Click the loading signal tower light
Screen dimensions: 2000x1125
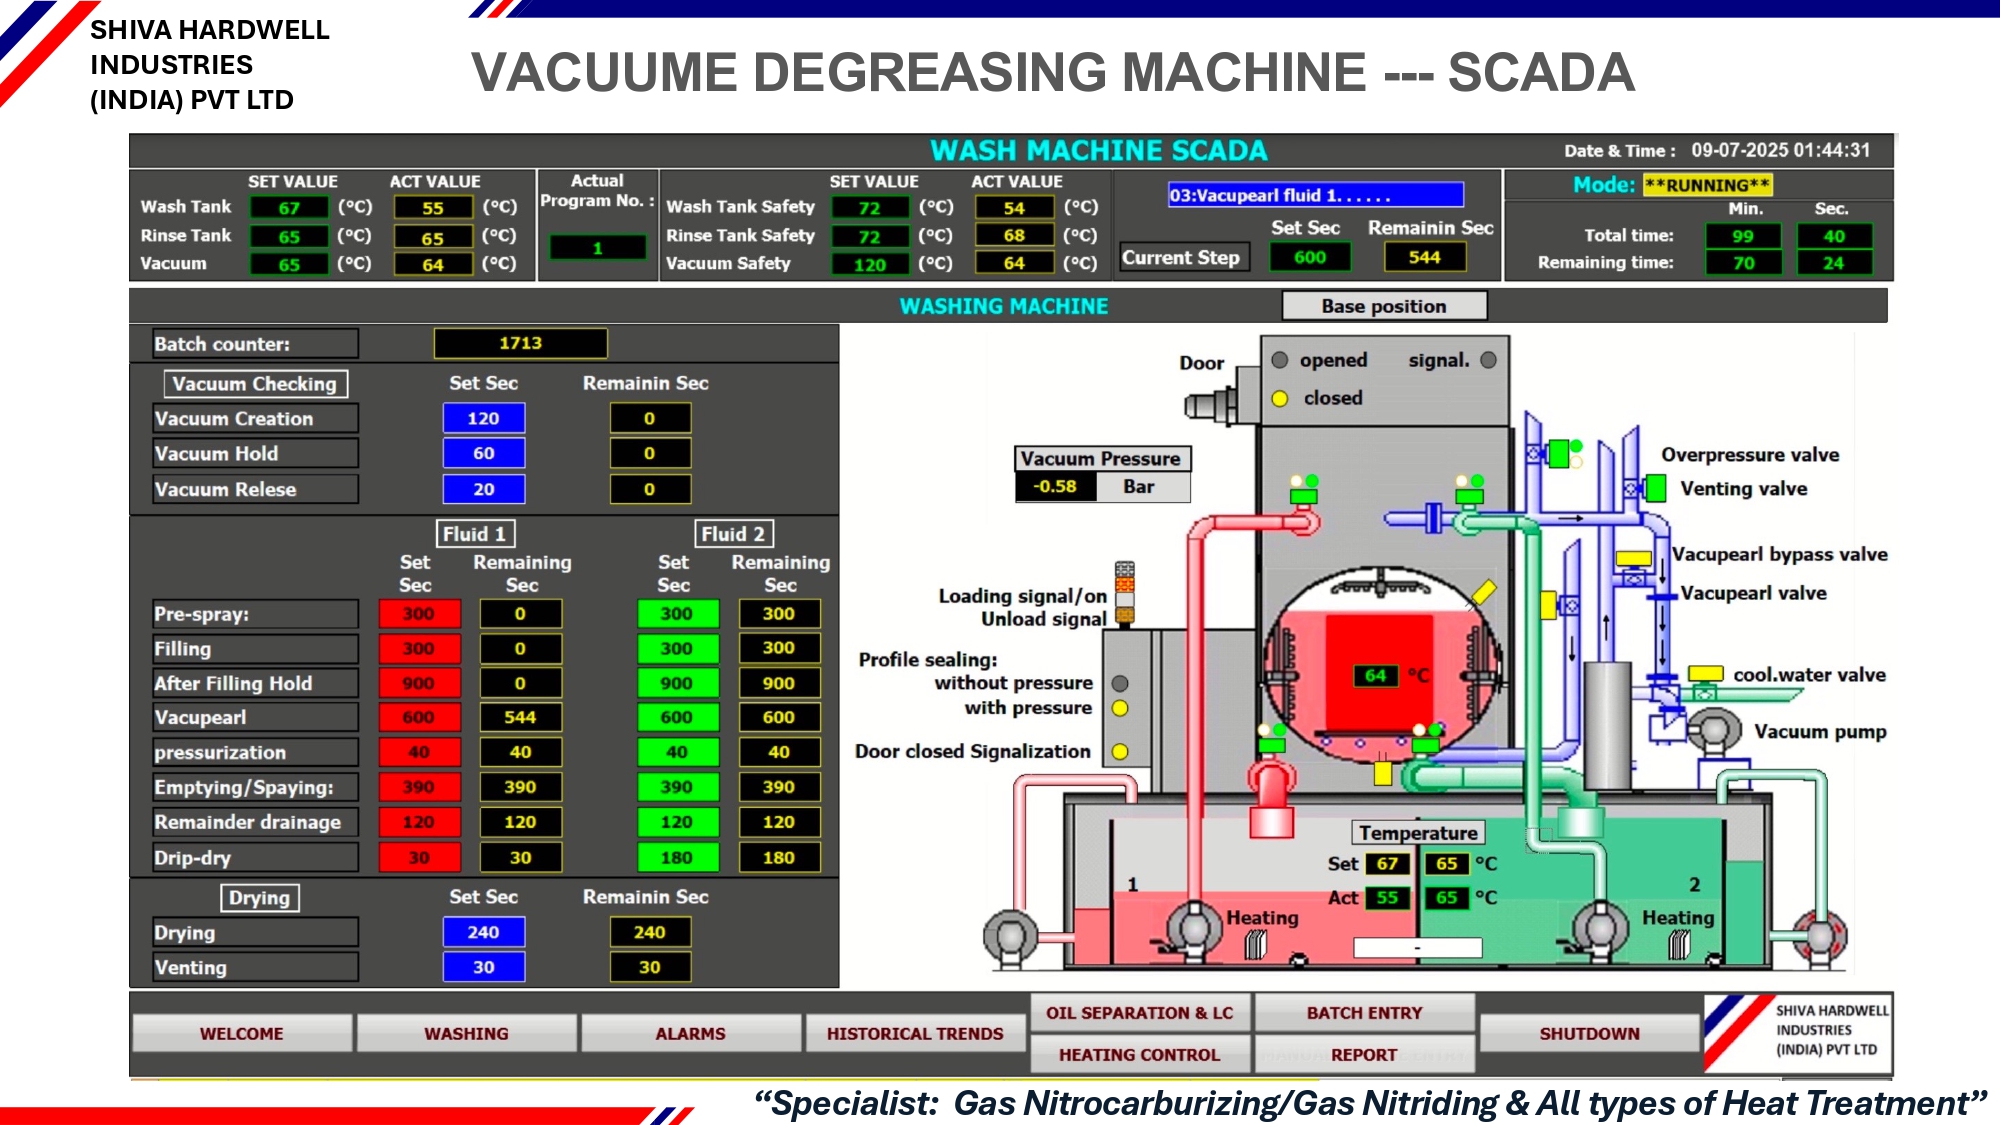pos(1125,592)
